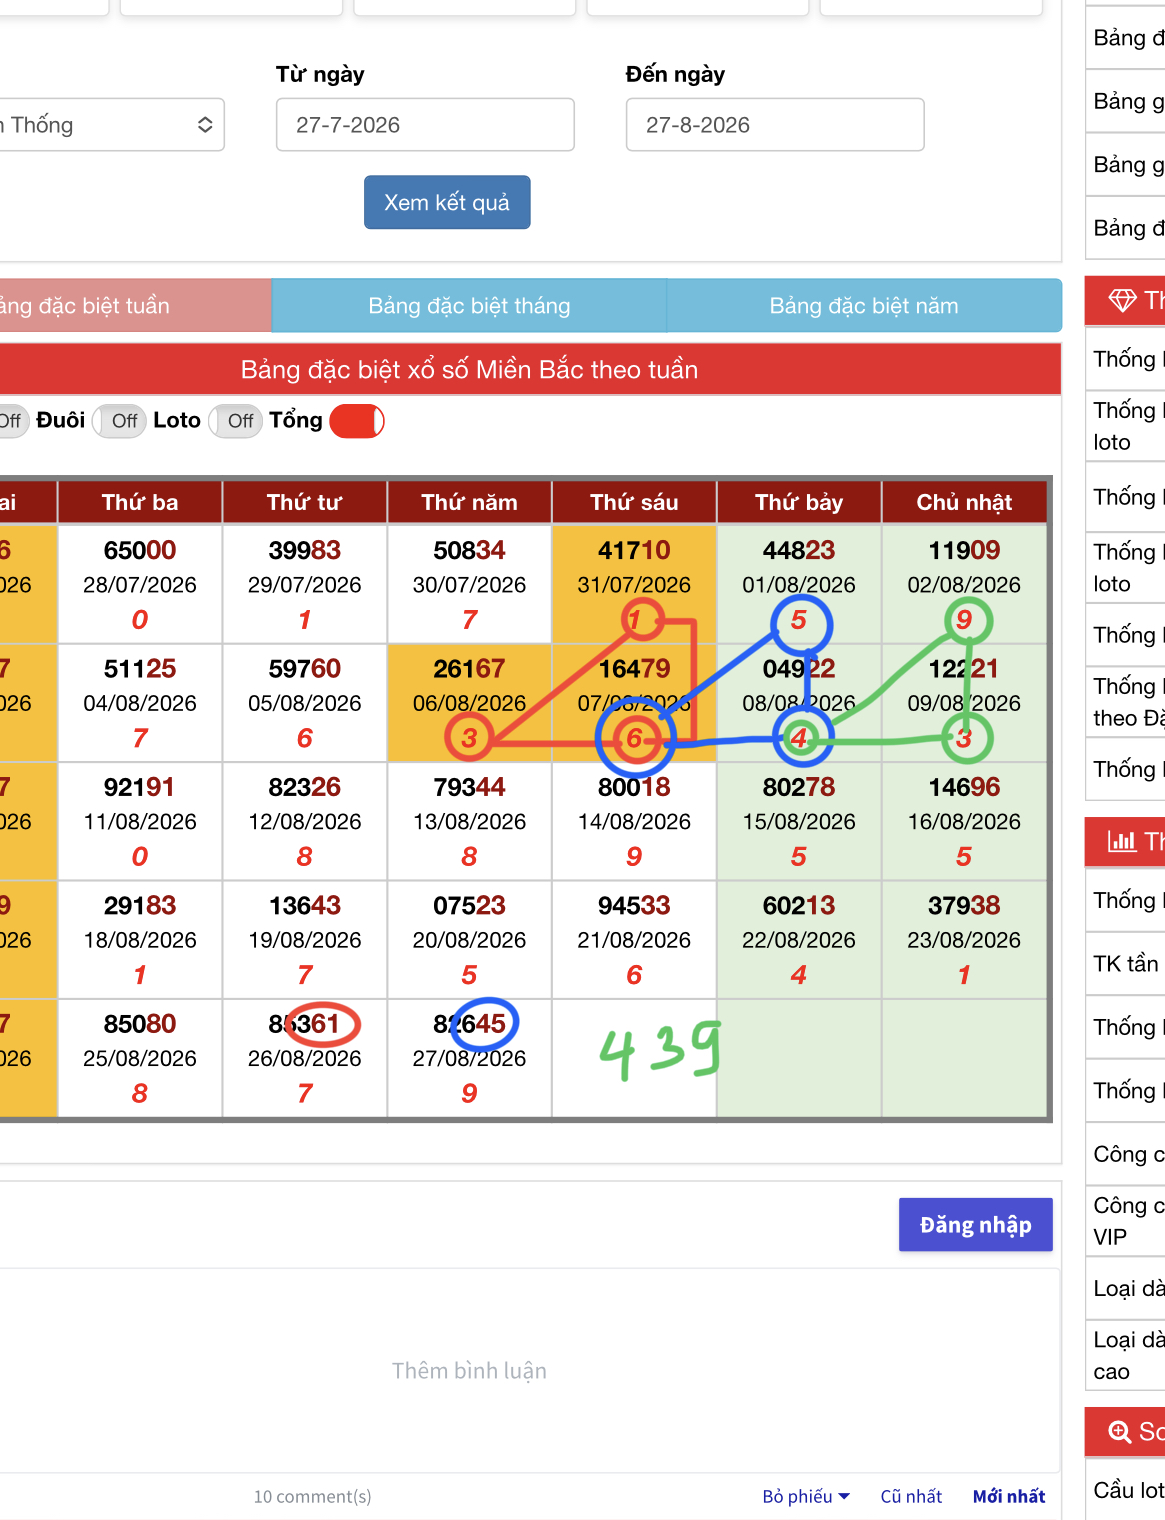
Task: Click the Thứ tư column header
Action: [x=305, y=502]
